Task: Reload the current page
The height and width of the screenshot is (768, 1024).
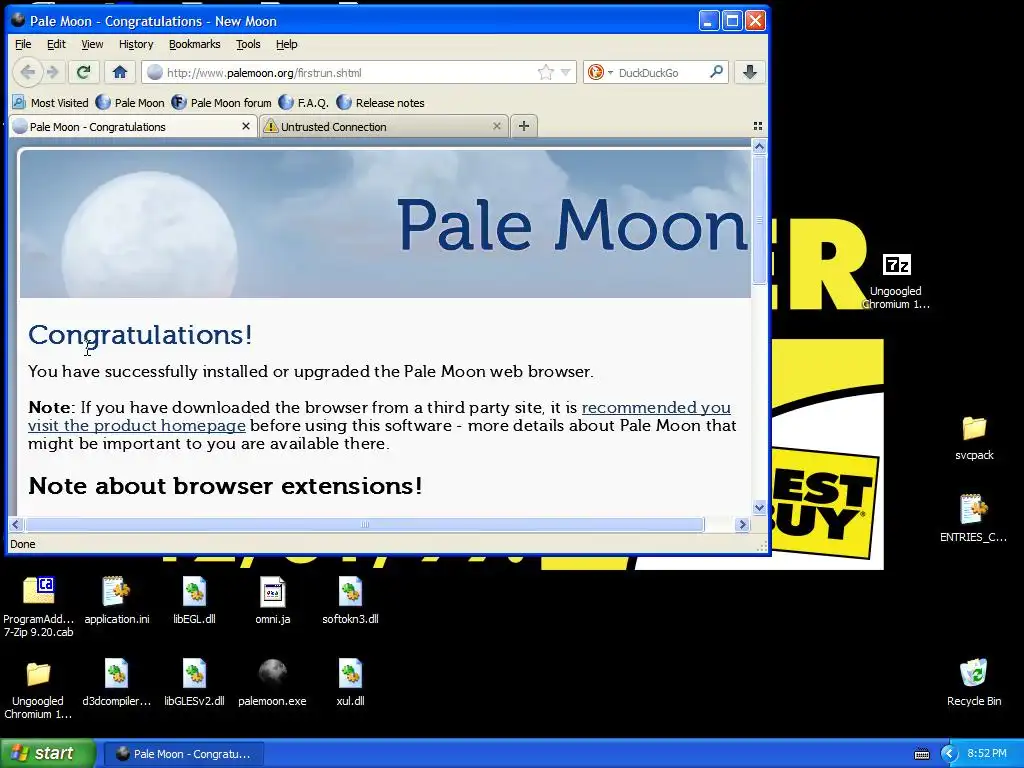Action: pos(84,72)
